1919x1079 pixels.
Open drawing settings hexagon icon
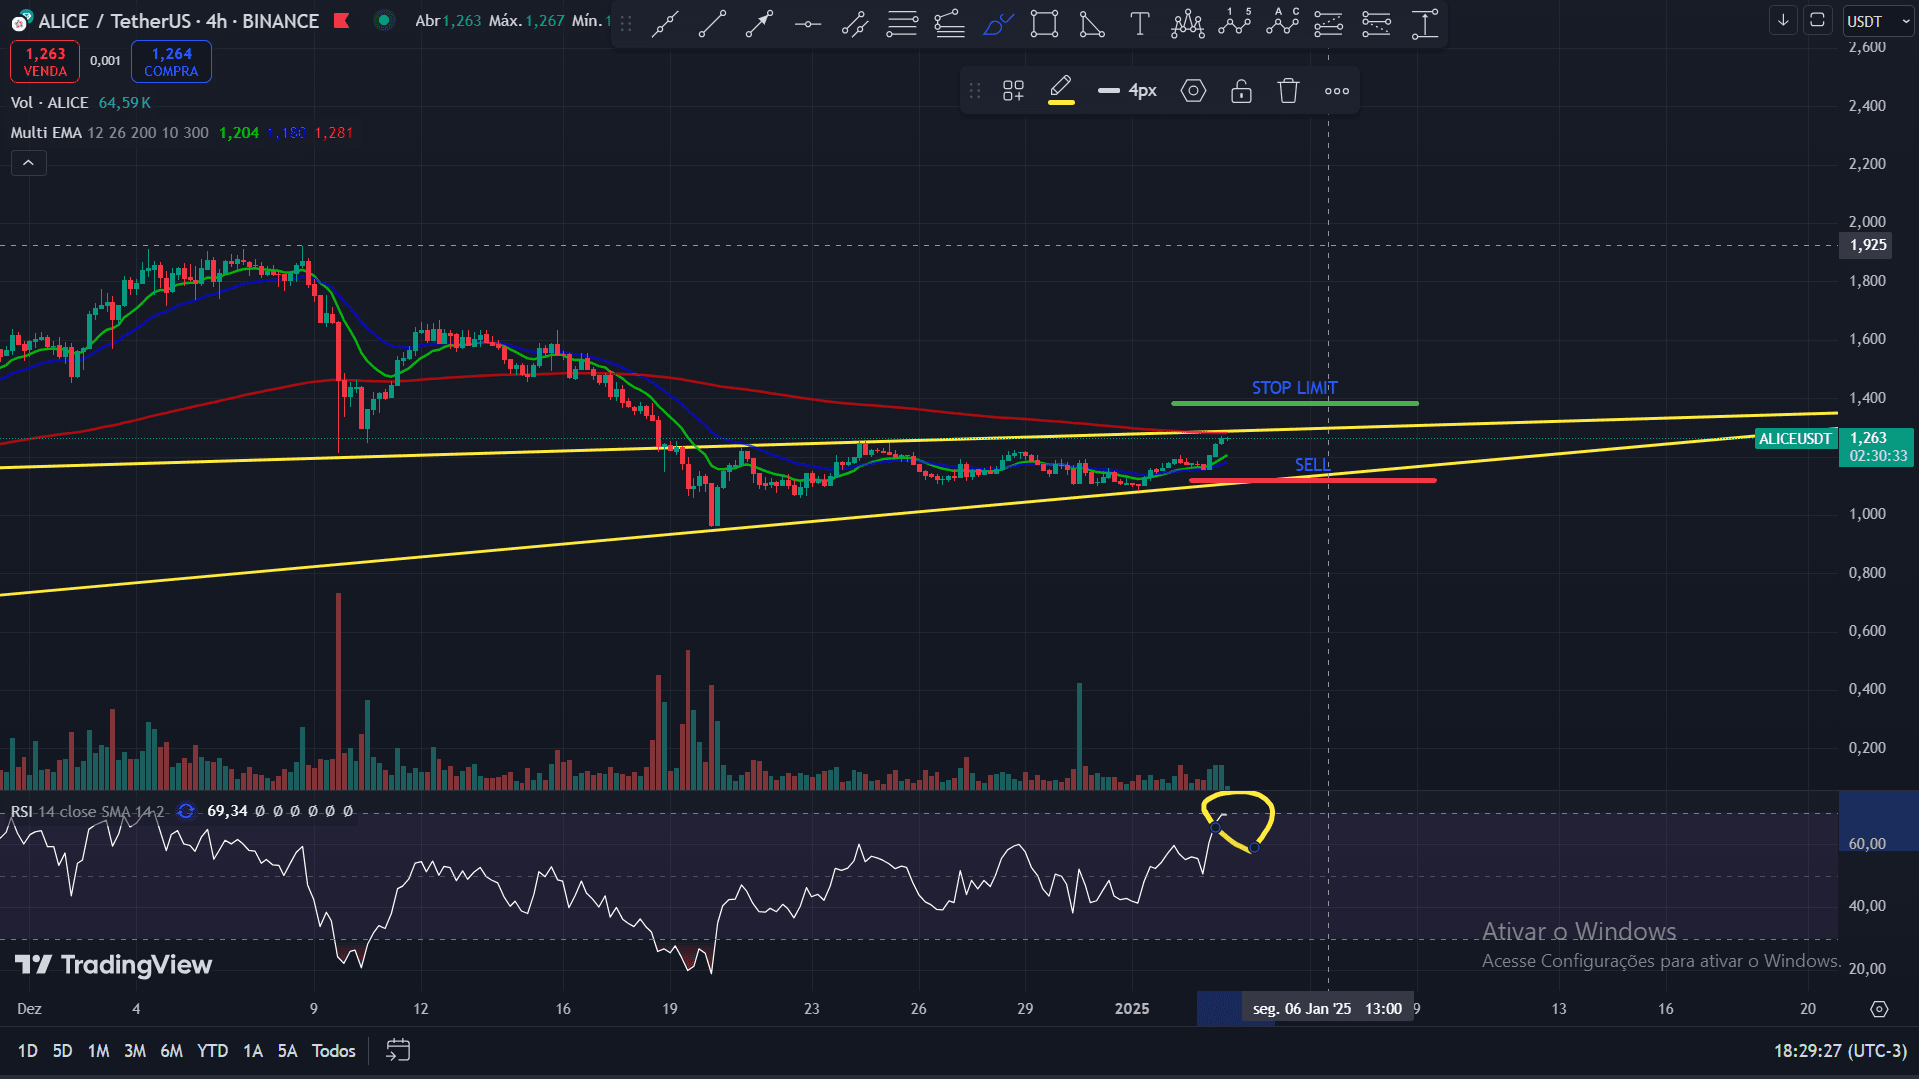tap(1193, 91)
